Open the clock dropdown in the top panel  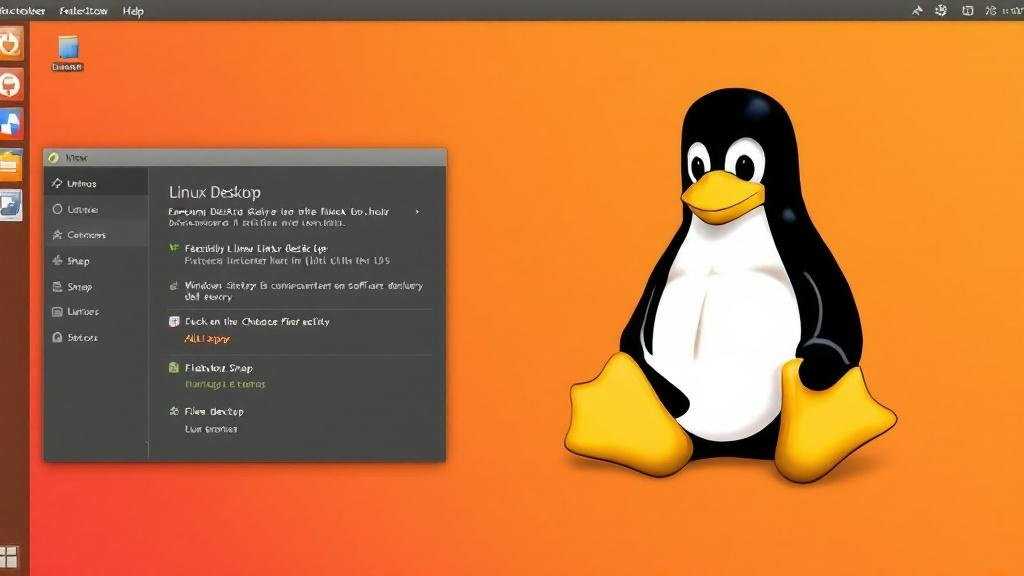tap(1010, 10)
